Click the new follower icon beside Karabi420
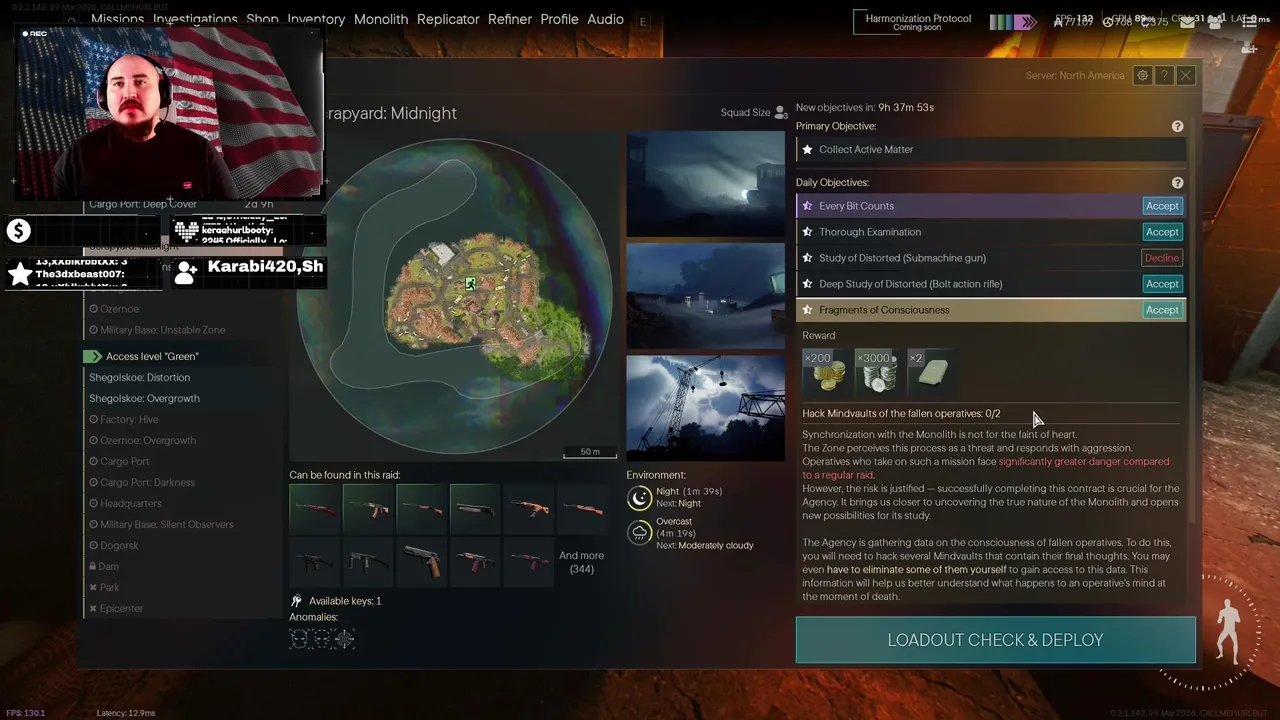This screenshot has width=1280, height=720. click(186, 272)
